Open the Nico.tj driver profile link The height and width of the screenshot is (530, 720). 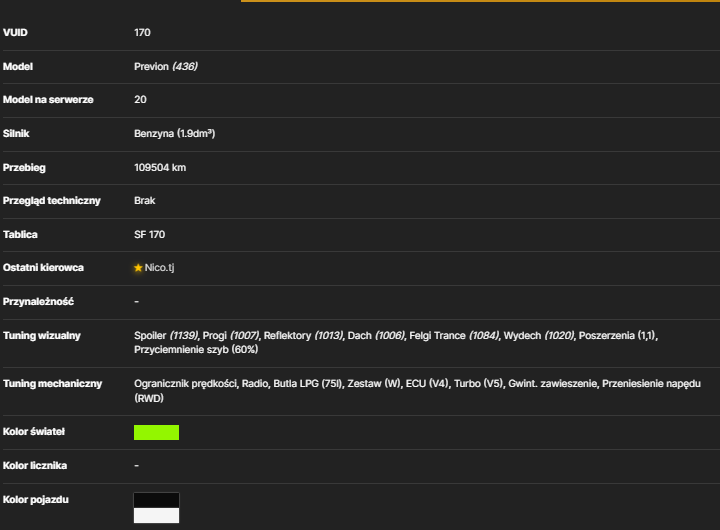(159, 268)
